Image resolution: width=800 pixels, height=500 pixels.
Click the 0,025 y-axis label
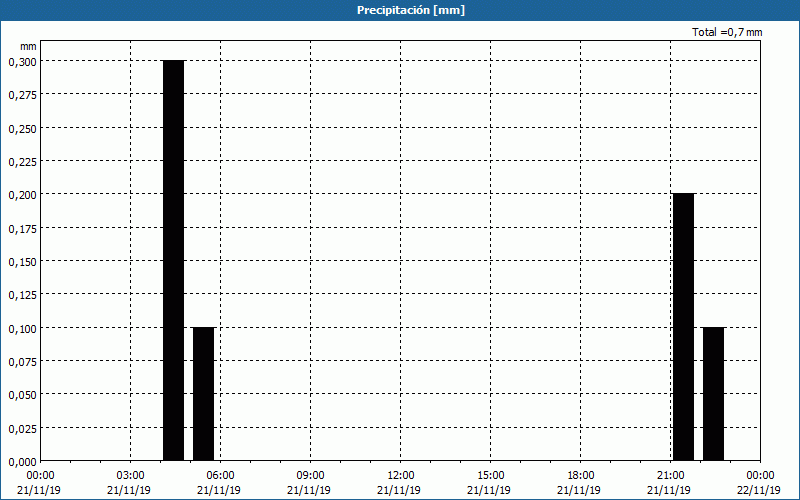[x=22, y=429]
